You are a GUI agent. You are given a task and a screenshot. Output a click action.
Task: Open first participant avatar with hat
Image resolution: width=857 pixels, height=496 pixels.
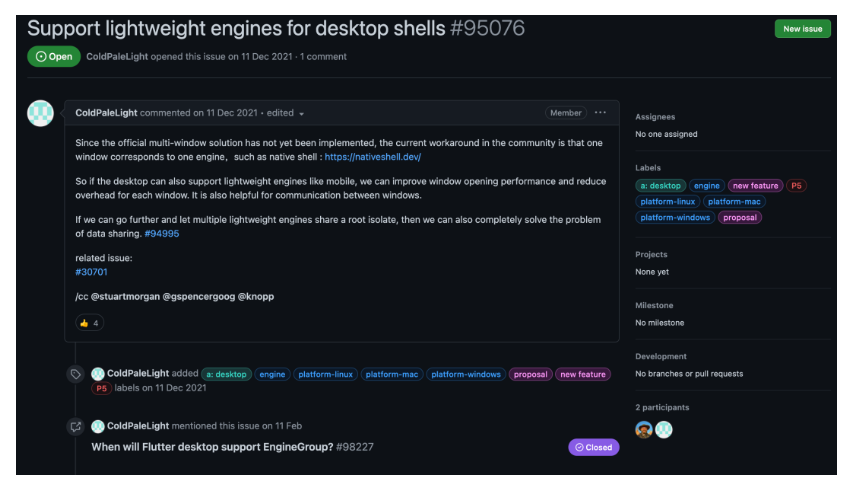click(x=644, y=429)
